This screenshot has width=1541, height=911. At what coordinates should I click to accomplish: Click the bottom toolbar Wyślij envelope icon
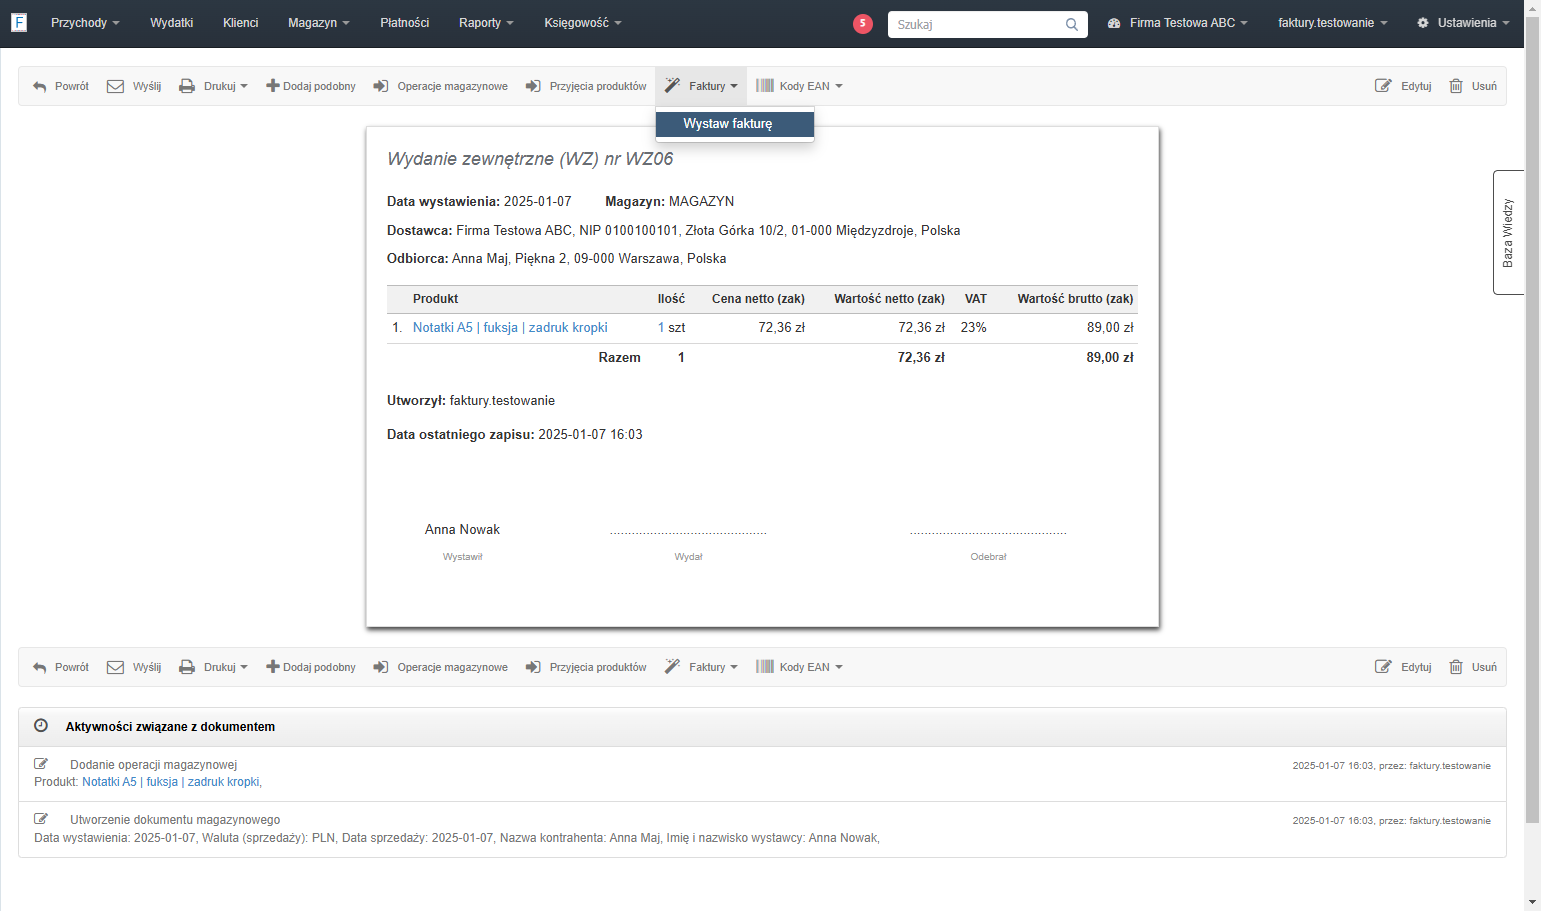[115, 667]
